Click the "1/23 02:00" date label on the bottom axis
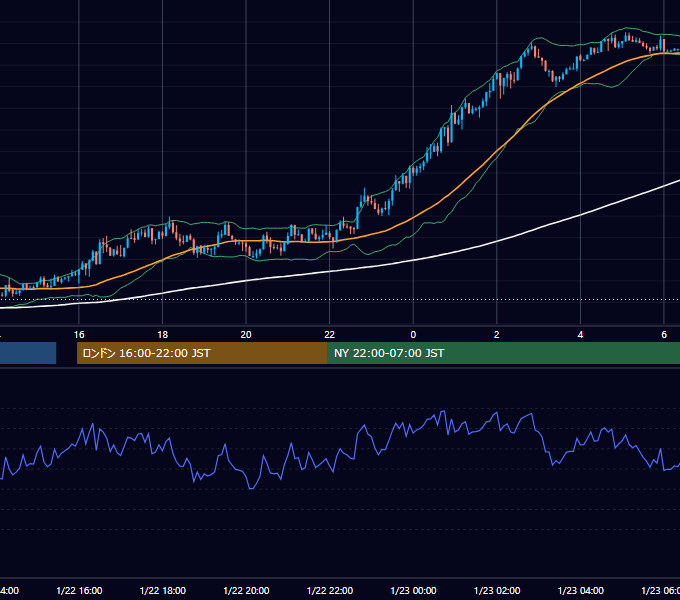 [x=497, y=591]
